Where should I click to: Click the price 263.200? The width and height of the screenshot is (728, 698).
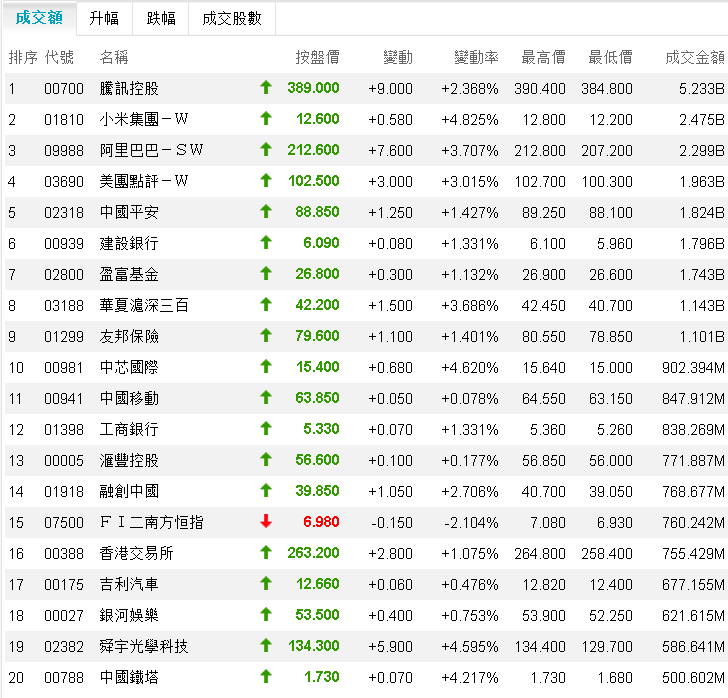(313, 553)
